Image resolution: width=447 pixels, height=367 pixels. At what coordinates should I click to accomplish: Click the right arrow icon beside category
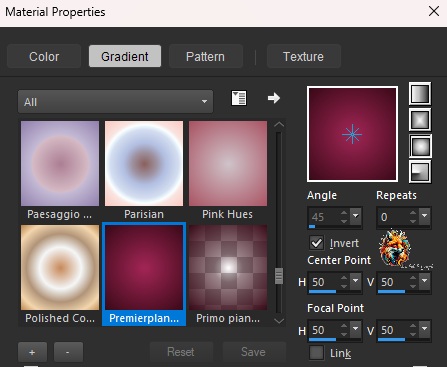click(274, 98)
